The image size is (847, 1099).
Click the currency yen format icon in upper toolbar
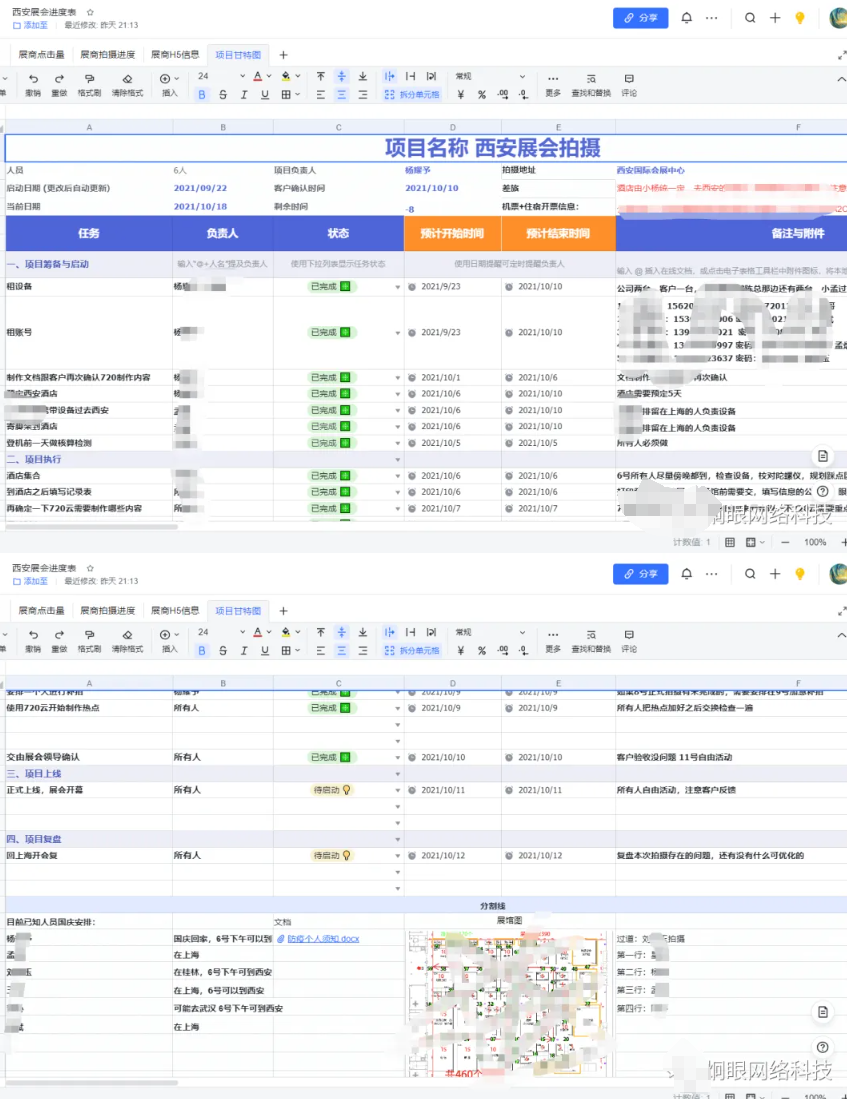tap(460, 95)
